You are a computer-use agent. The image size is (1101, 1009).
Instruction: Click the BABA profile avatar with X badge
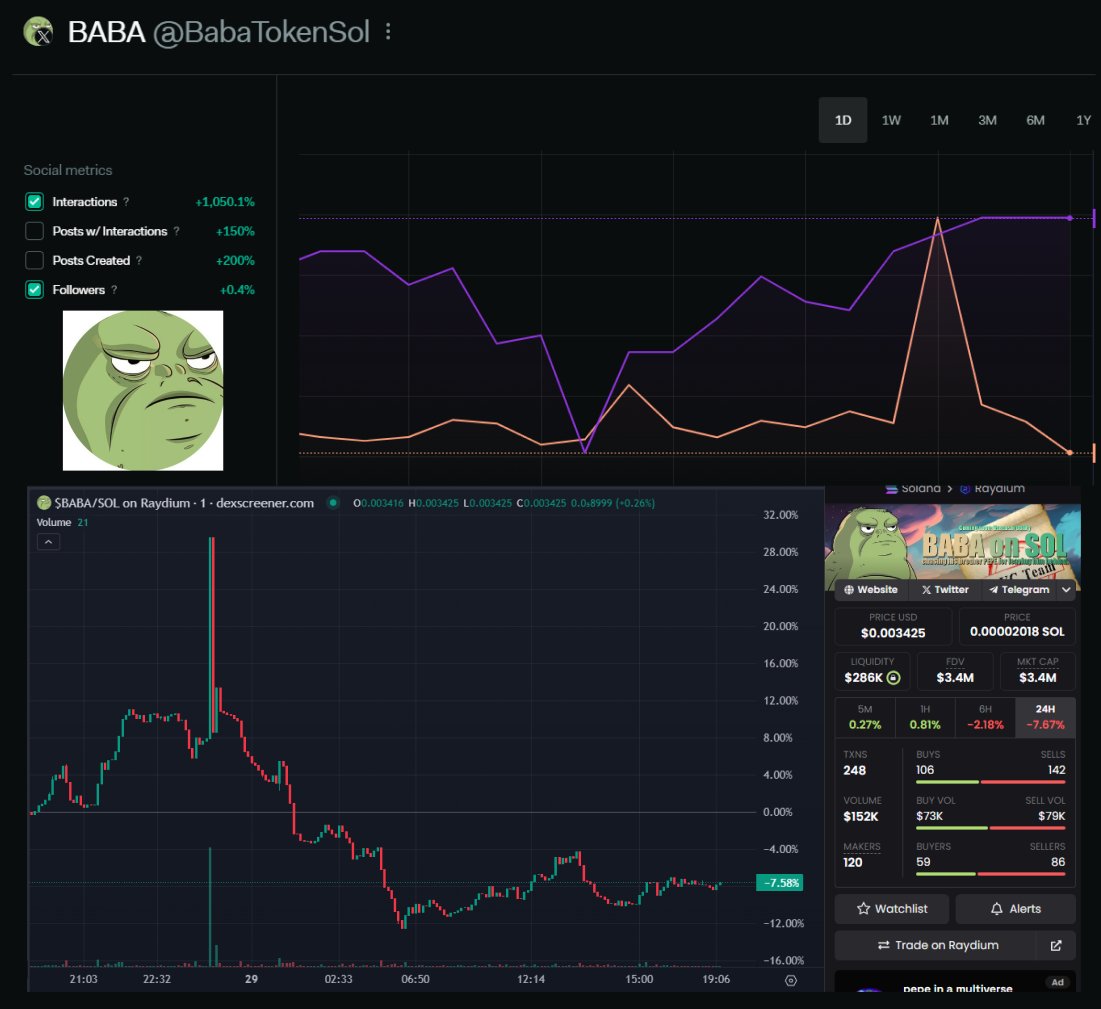tap(38, 32)
